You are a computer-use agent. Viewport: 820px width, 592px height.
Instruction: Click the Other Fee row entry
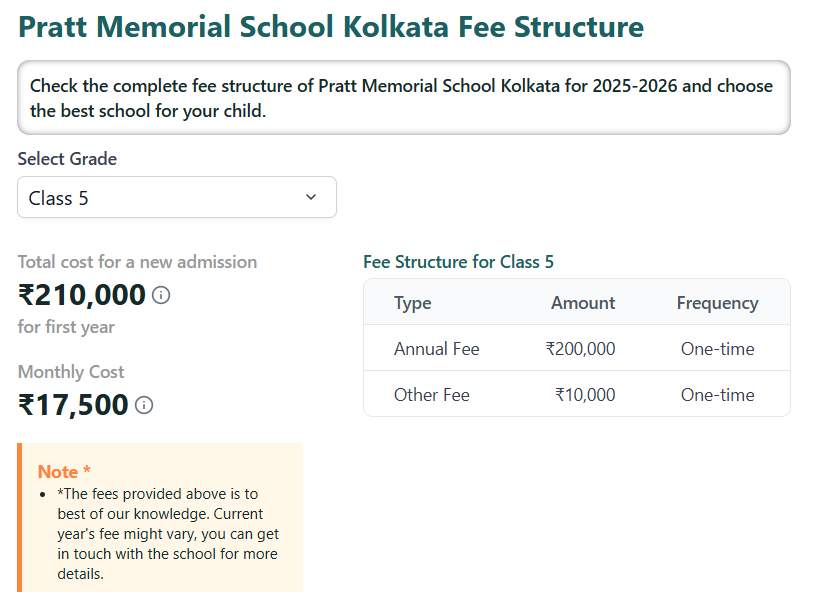pos(431,394)
